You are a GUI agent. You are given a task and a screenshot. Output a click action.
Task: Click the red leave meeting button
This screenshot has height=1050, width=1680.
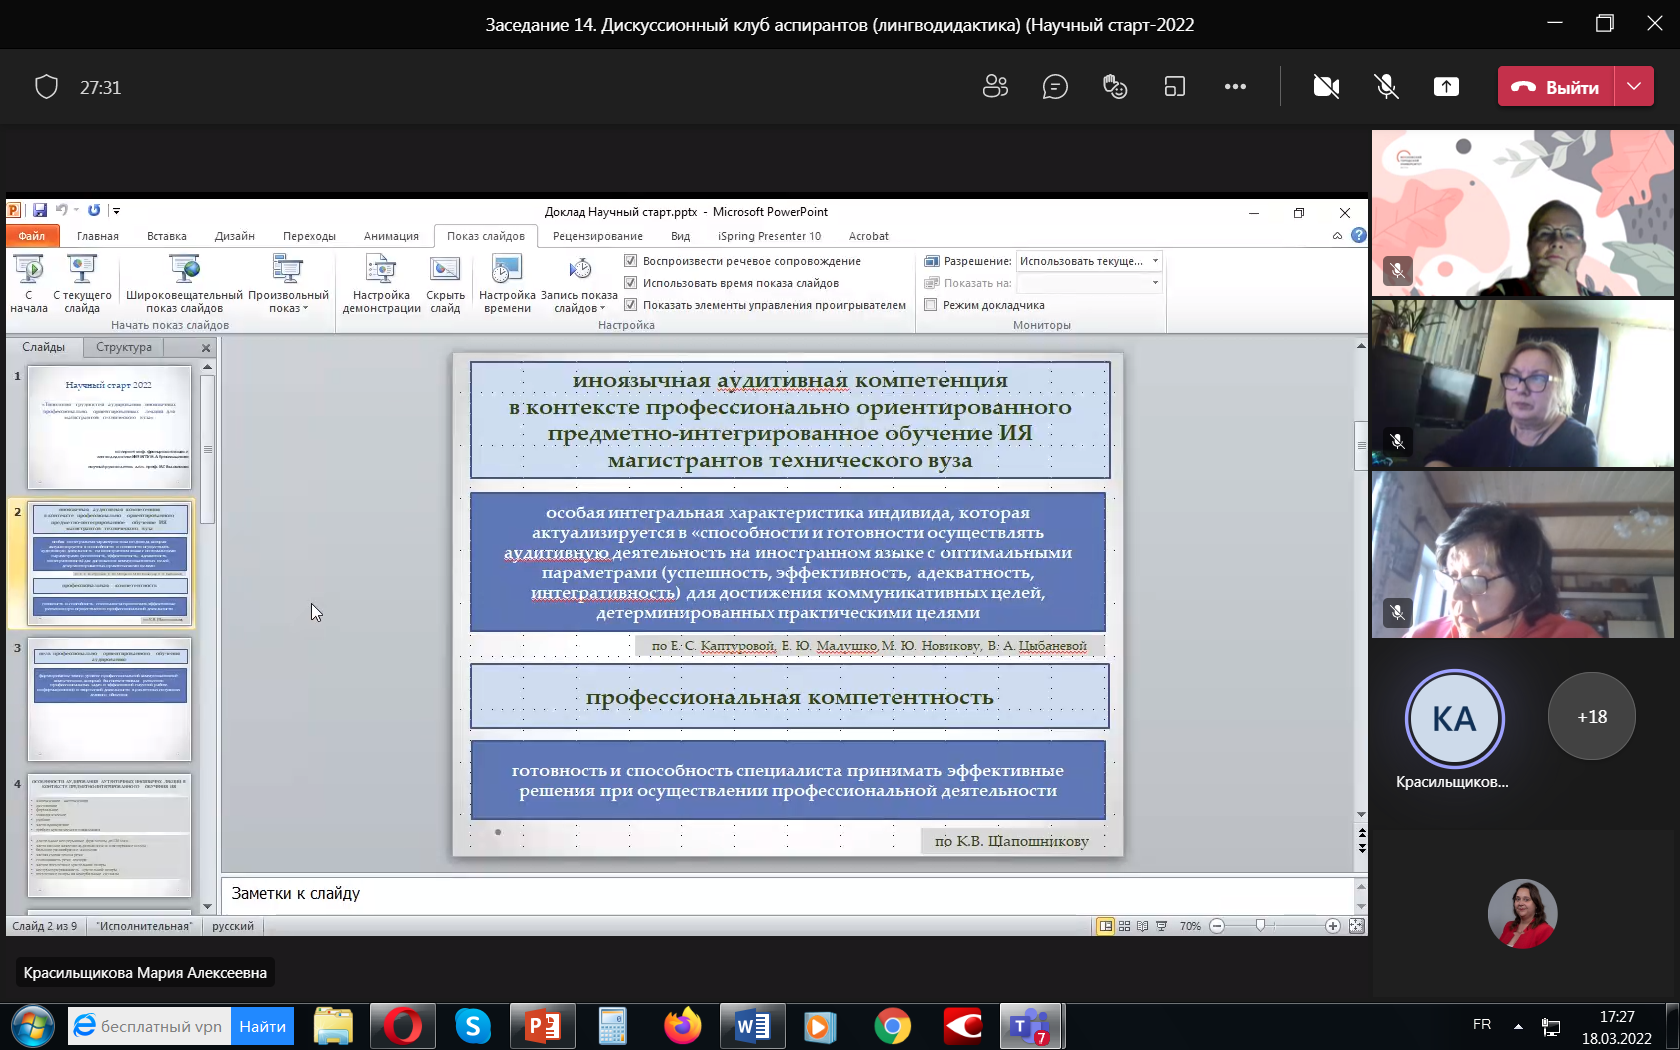1558,87
